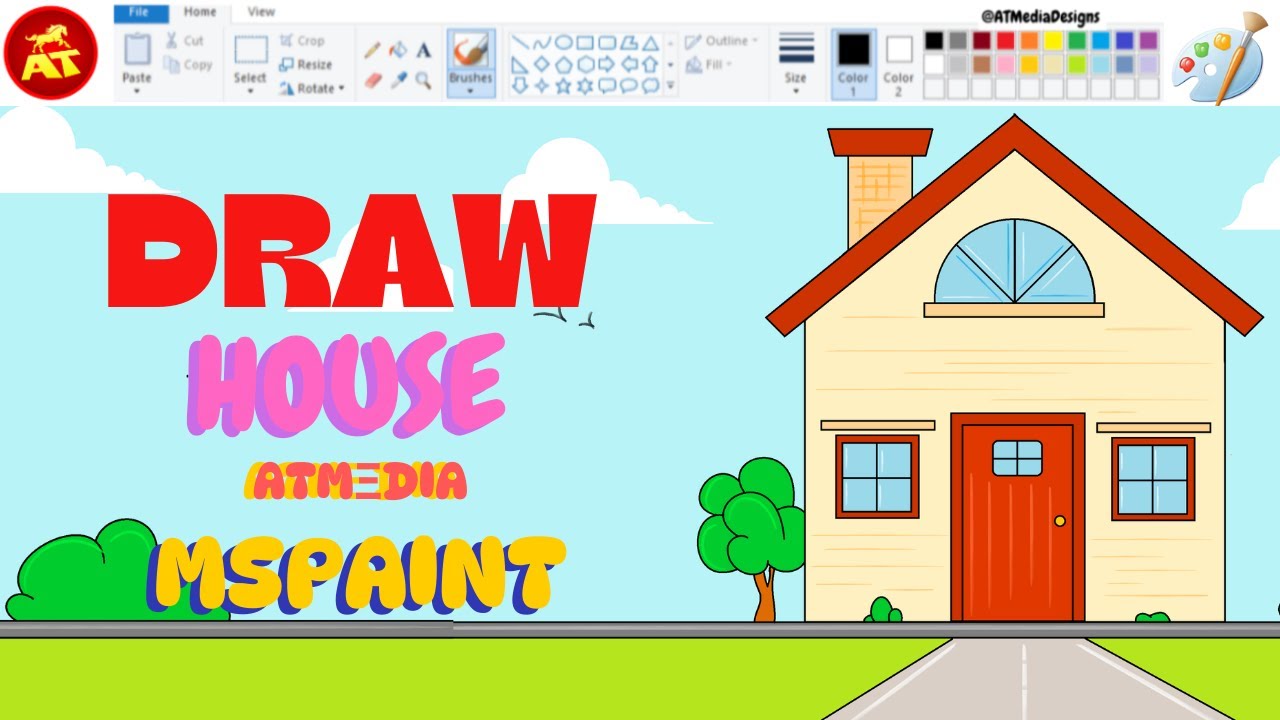Switch to the View tab
The width and height of the screenshot is (1280, 720).
pyautogui.click(x=261, y=12)
